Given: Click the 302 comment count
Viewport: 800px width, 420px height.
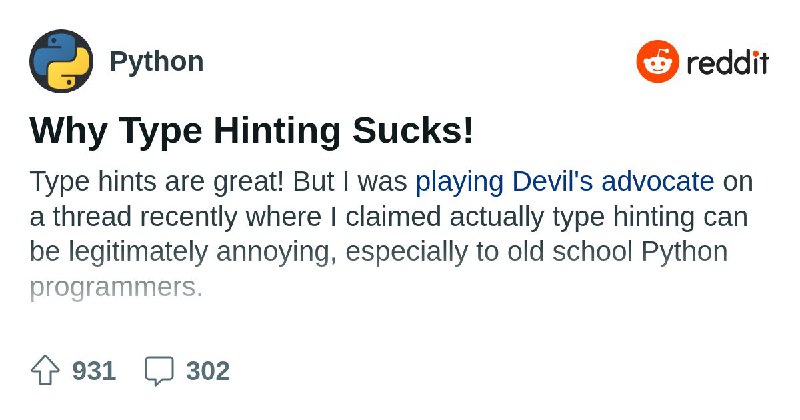Looking at the screenshot, I should tap(208, 370).
